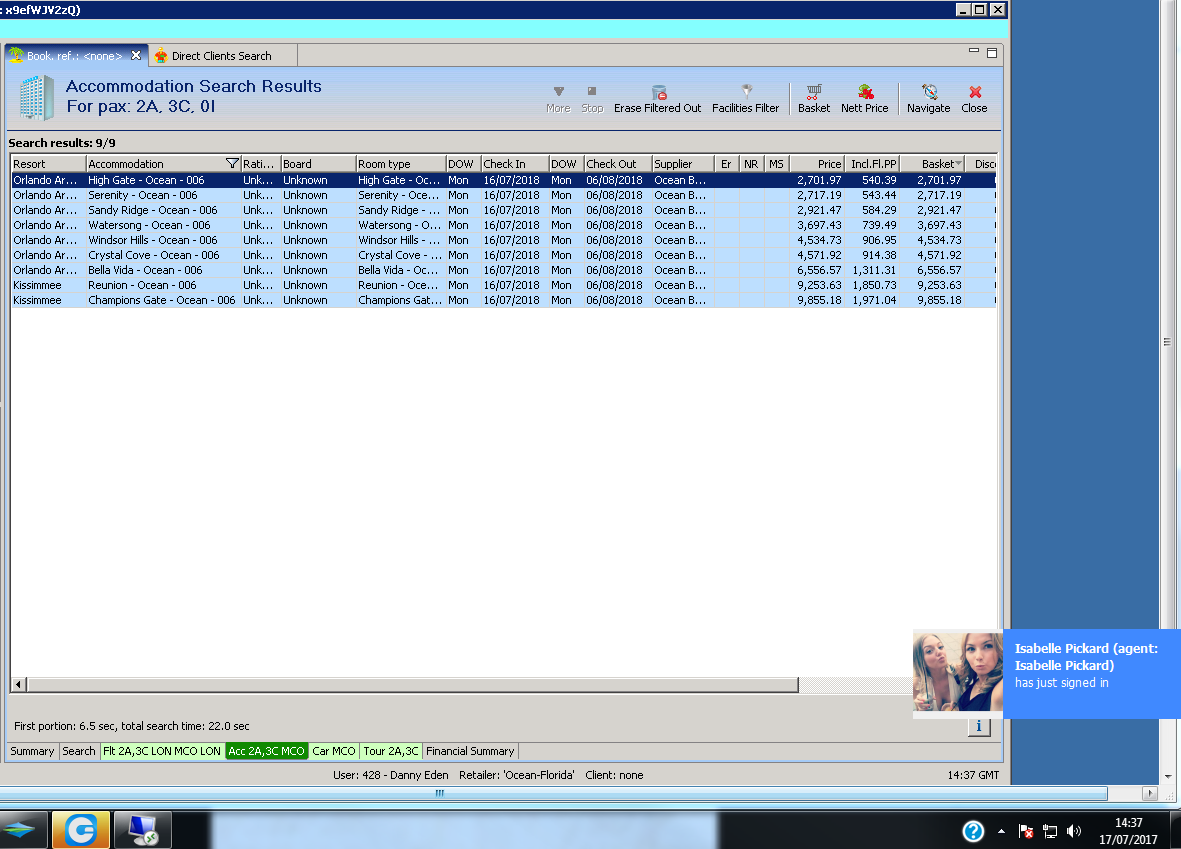
Task: Maximize the results view panel
Action: (992, 53)
